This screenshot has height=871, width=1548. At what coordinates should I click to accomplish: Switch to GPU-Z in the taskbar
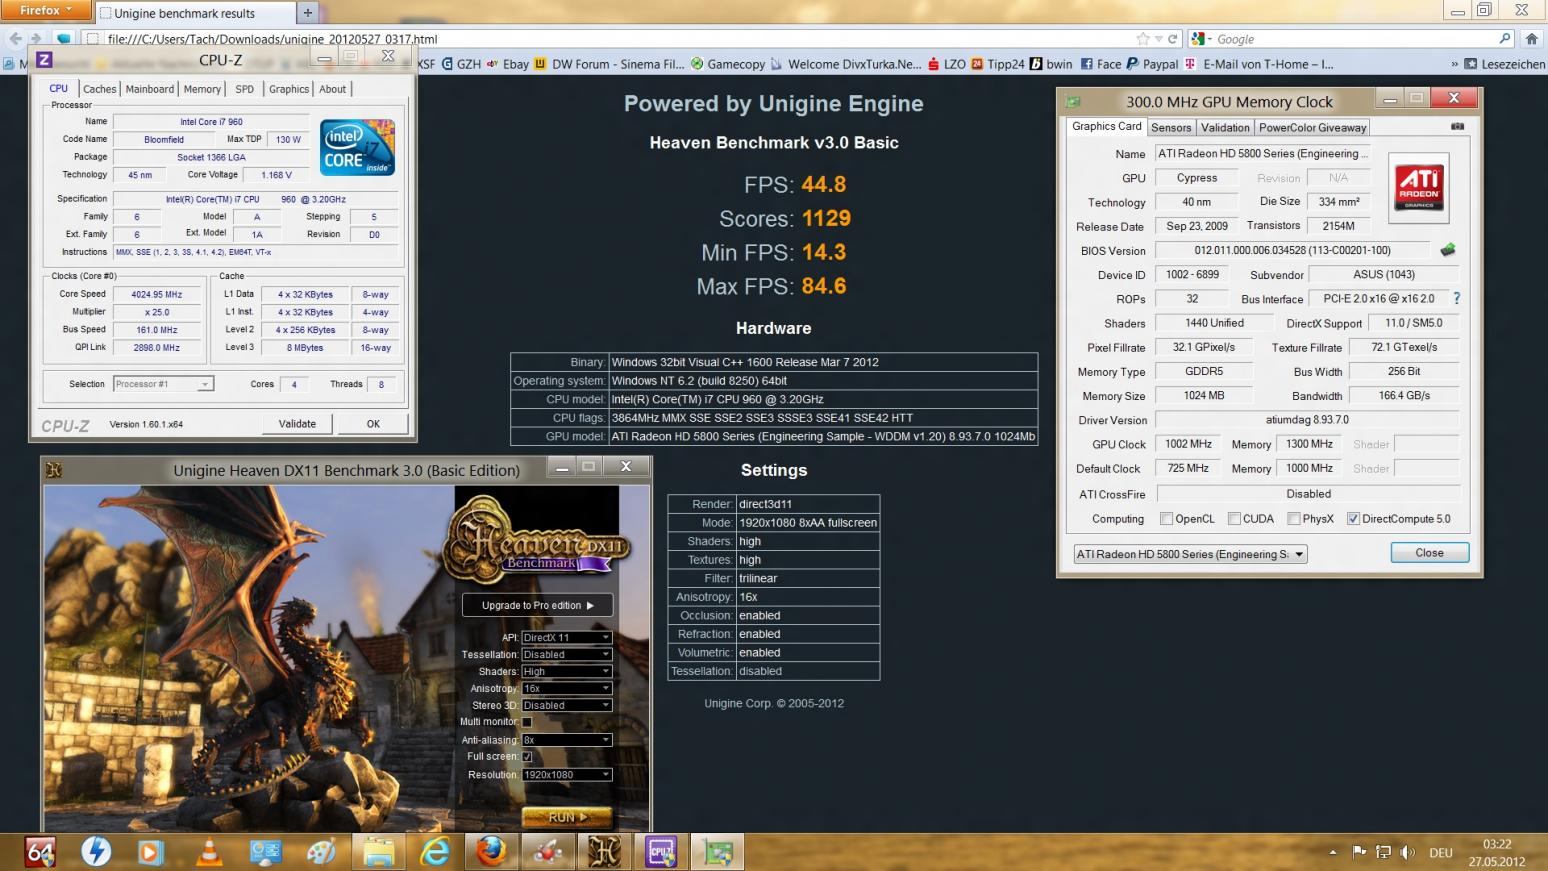[x=718, y=852]
